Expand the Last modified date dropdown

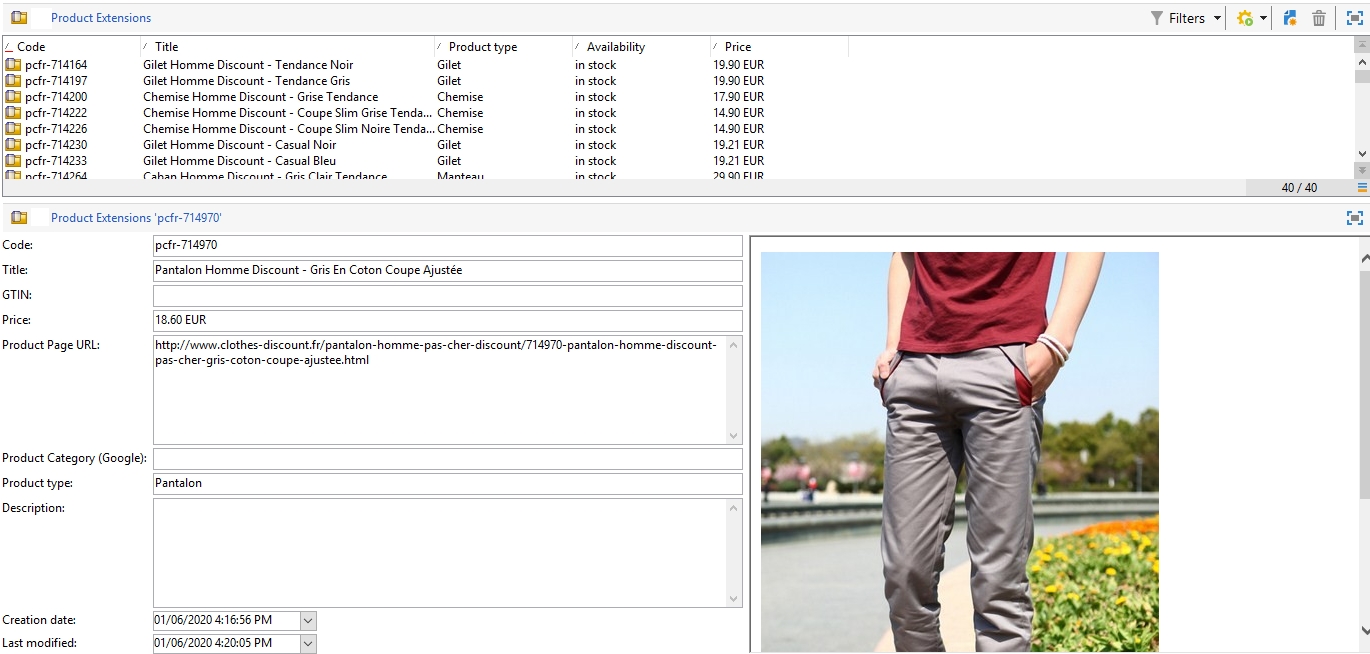pyautogui.click(x=308, y=644)
